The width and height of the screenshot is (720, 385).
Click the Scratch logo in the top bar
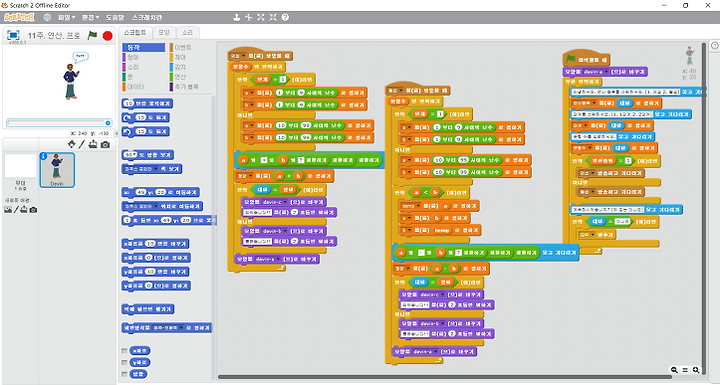coord(19,17)
